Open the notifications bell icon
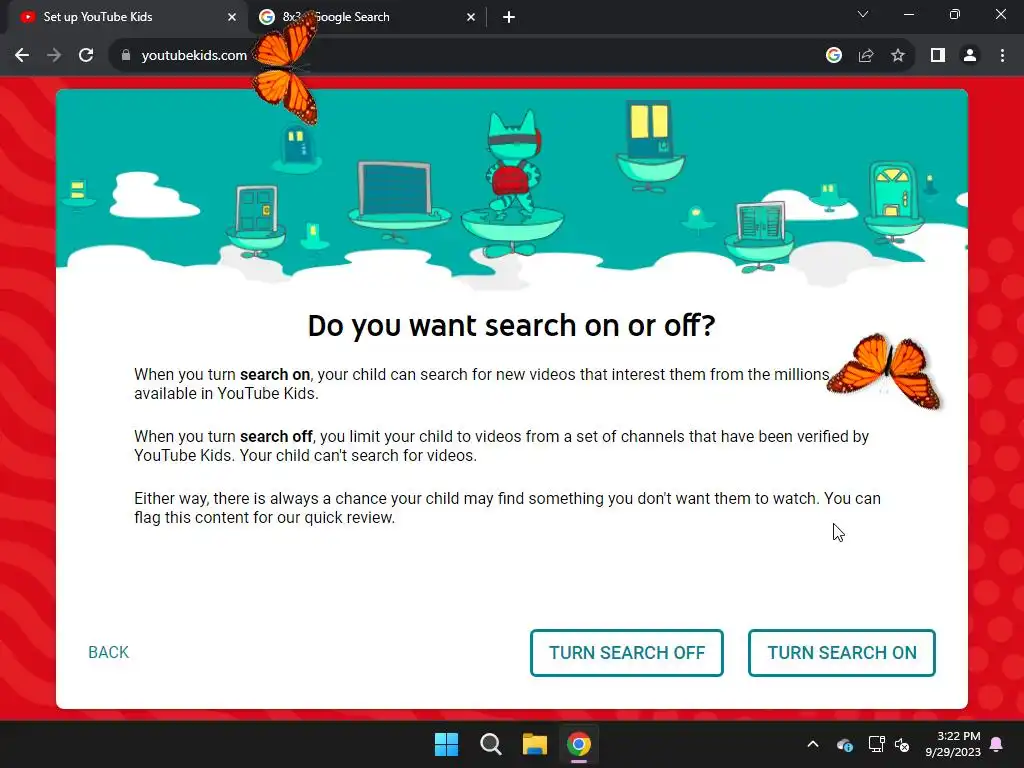The width and height of the screenshot is (1024, 768). point(997,744)
